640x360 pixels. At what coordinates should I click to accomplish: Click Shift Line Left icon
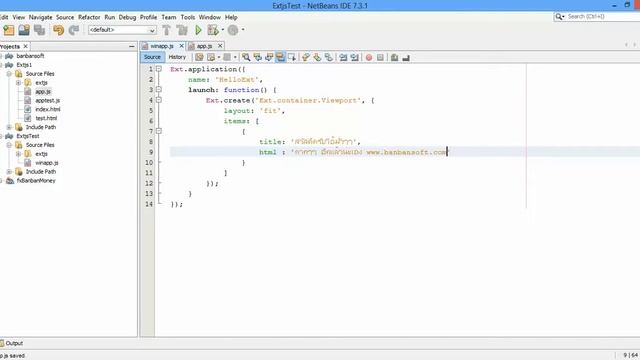343,58
